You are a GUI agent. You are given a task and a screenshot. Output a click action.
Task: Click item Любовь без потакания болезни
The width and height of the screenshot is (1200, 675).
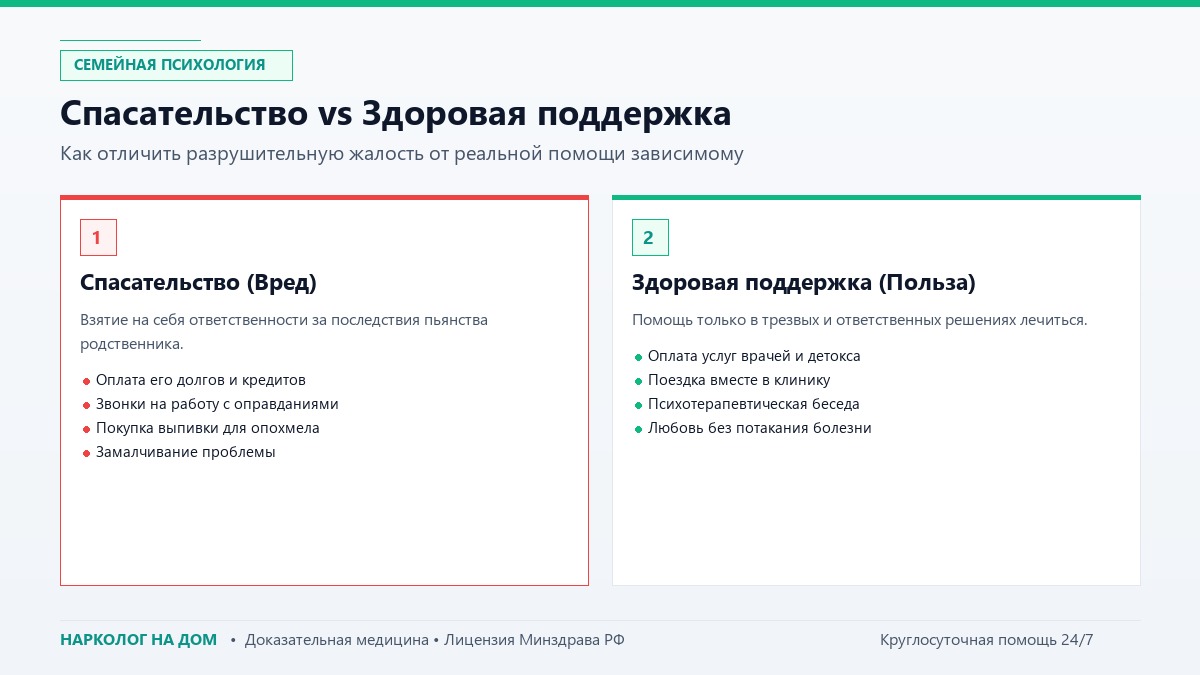click(x=759, y=428)
